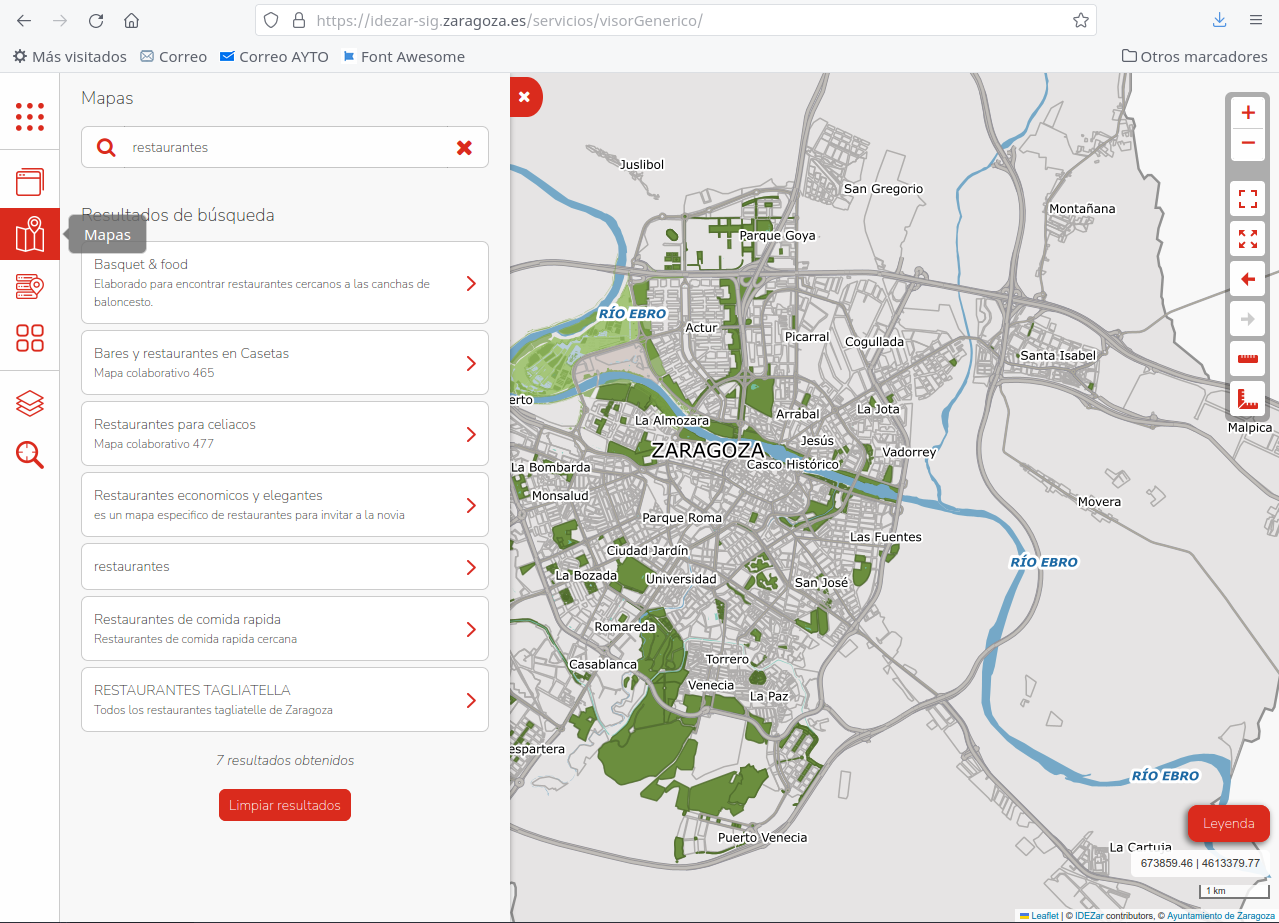The height and width of the screenshot is (923, 1279).
Task: Select the area measurement tool
Action: click(1247, 399)
